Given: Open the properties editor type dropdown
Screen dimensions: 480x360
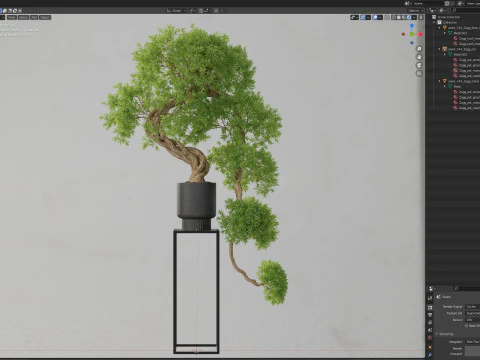Looking at the screenshot, I should point(433,288).
